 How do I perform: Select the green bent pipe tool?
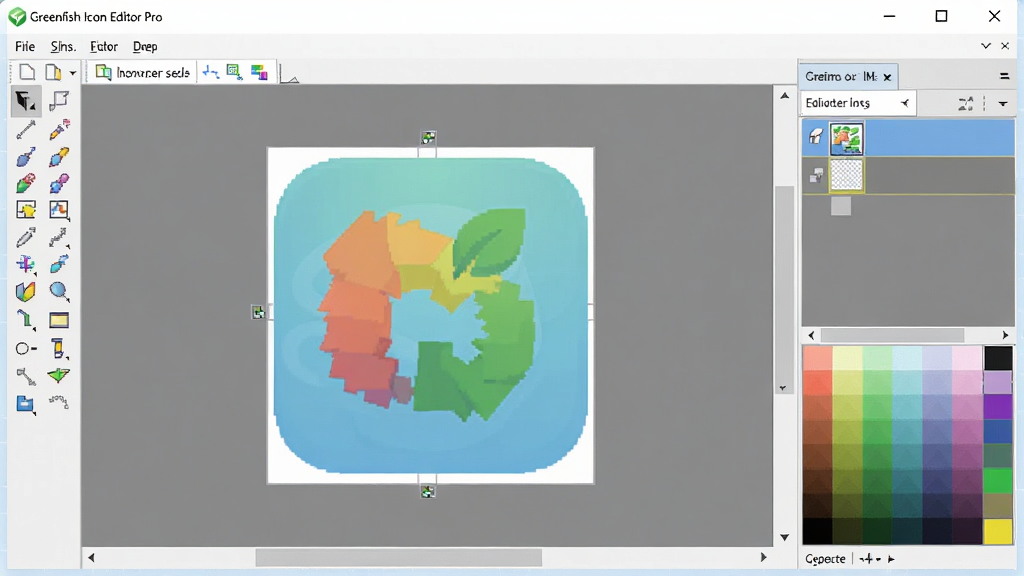tap(25, 319)
